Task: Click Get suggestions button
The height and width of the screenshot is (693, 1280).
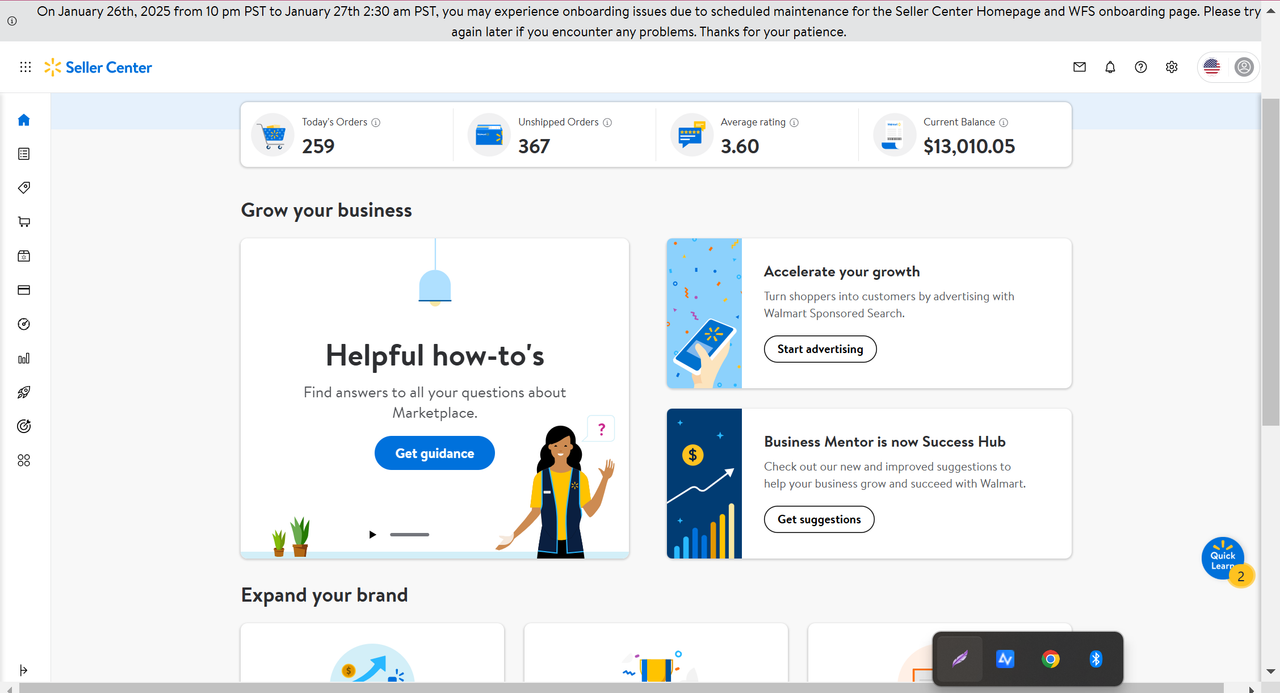Action: click(819, 519)
